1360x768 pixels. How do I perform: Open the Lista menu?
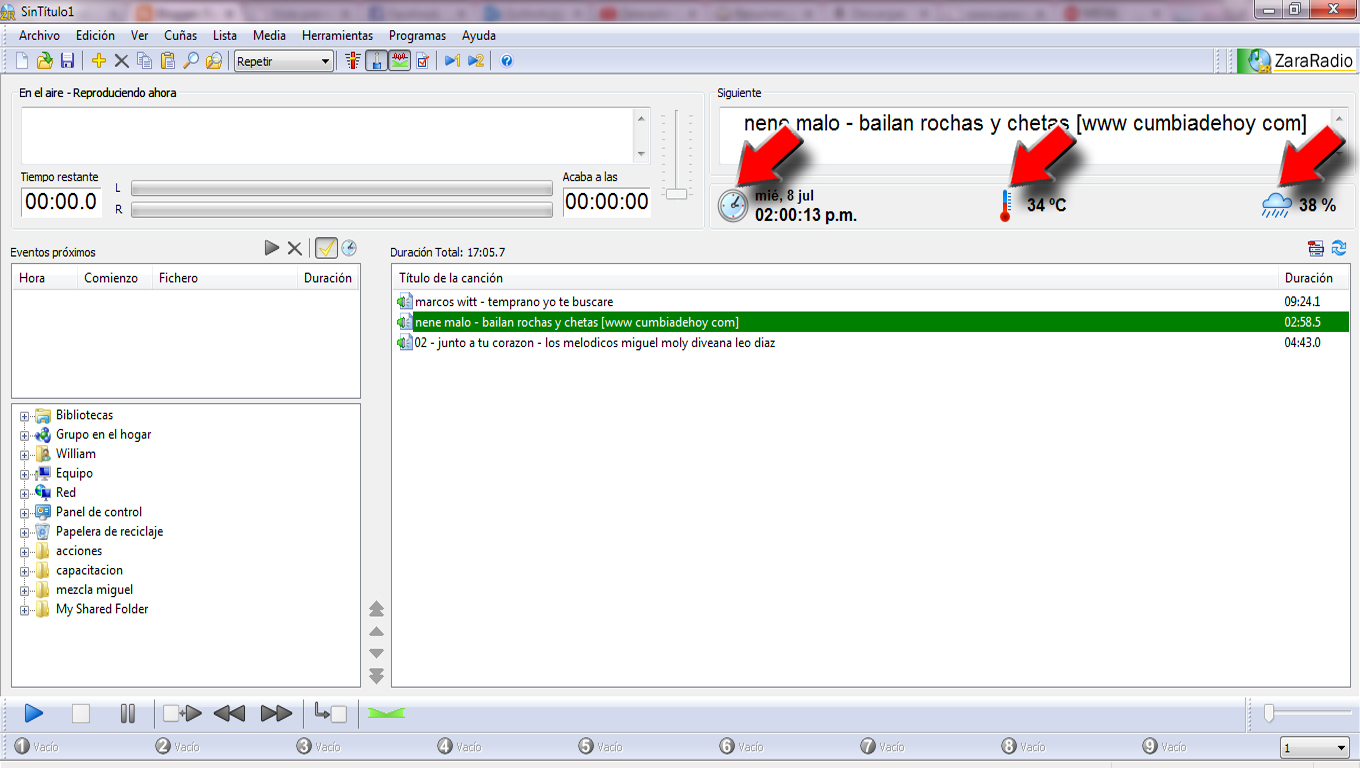225,35
